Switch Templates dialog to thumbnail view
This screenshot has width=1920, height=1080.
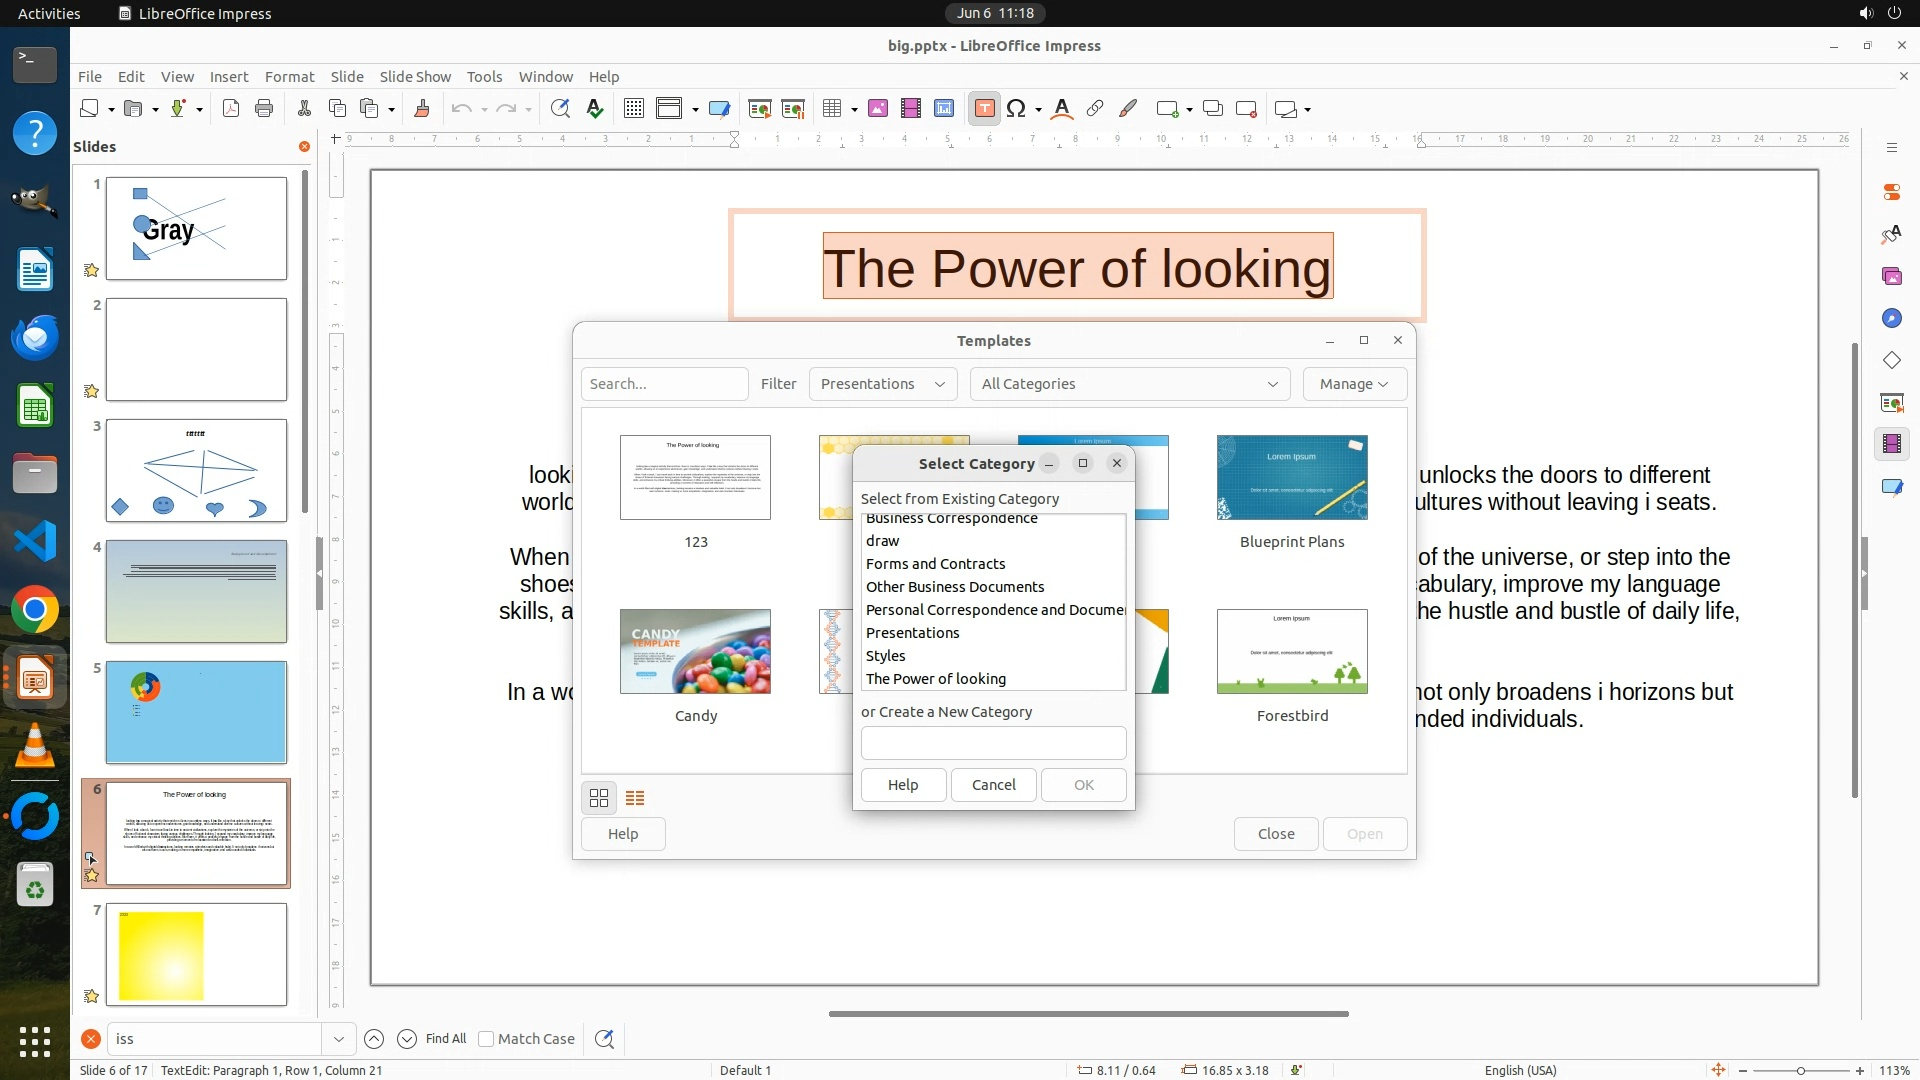[x=599, y=798]
